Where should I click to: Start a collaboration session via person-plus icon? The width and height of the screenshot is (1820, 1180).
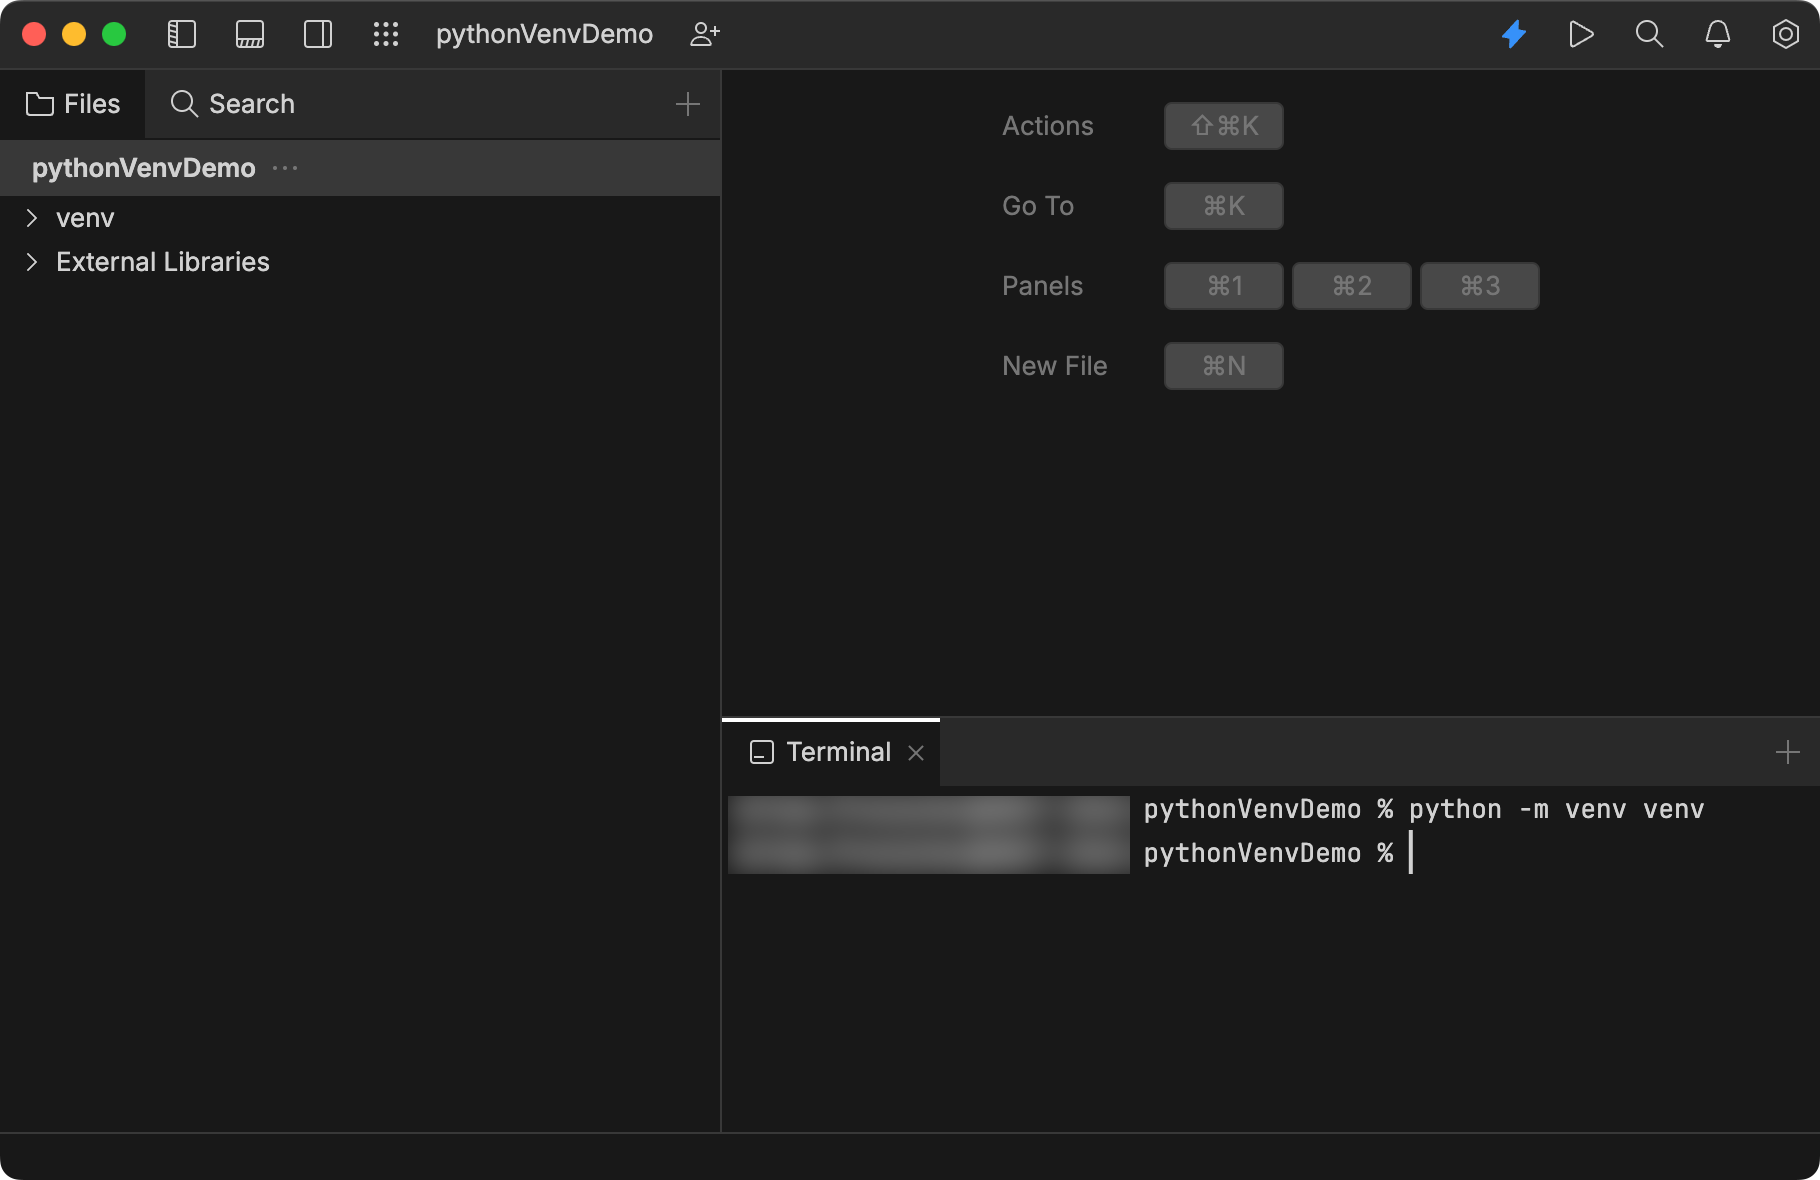tap(704, 33)
